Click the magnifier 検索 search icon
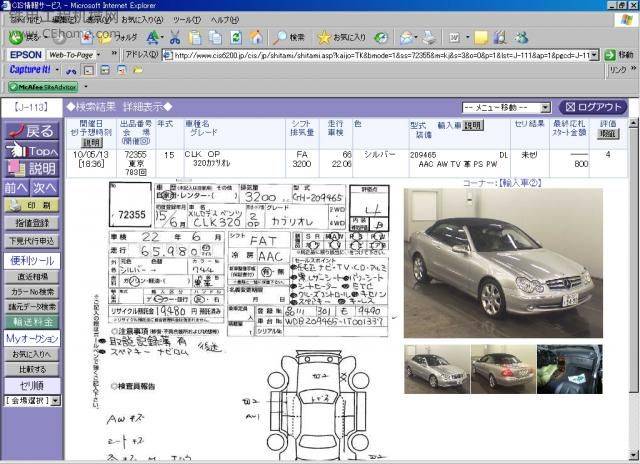 pos(289,38)
